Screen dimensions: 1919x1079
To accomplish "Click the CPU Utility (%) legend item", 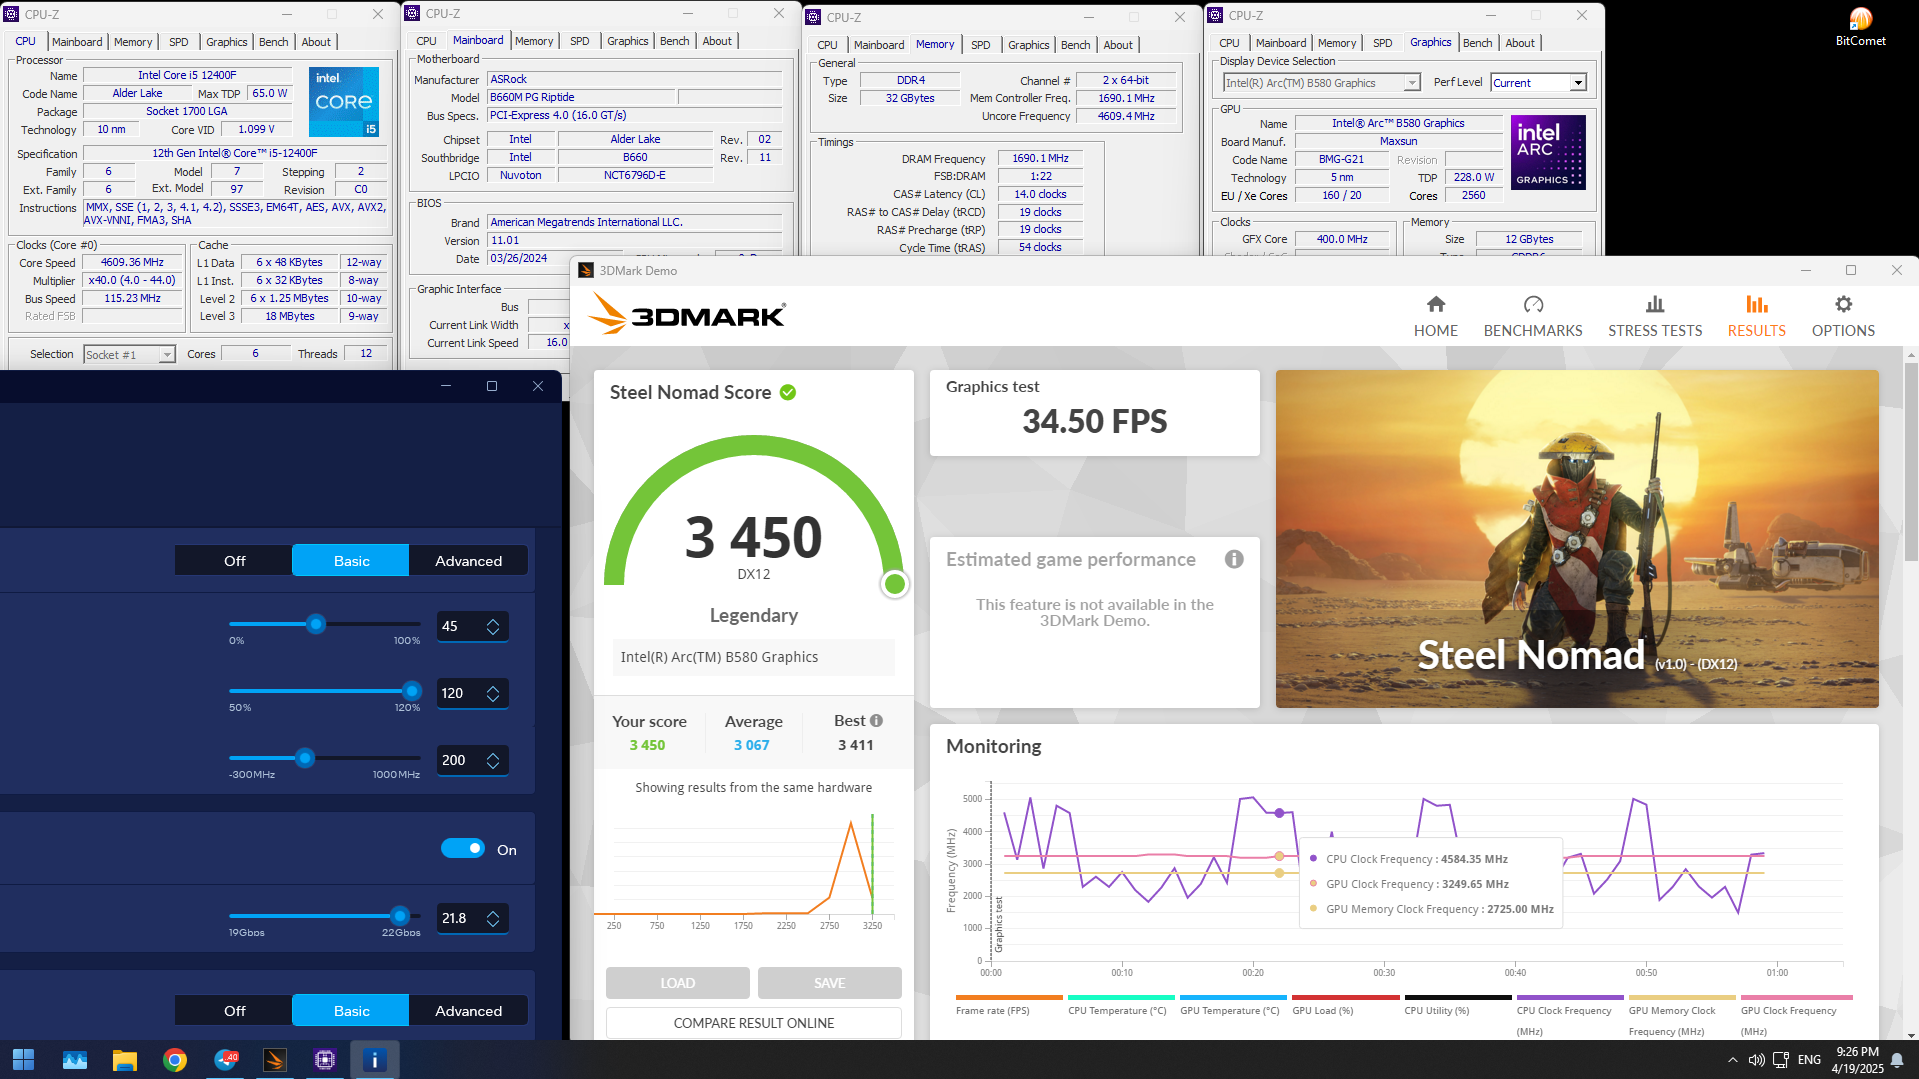I will pyautogui.click(x=1457, y=1005).
